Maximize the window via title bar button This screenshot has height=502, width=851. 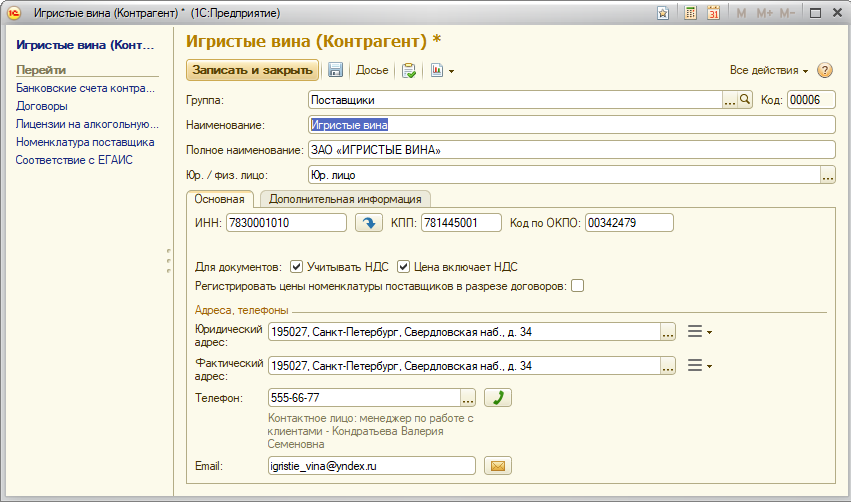[815, 13]
